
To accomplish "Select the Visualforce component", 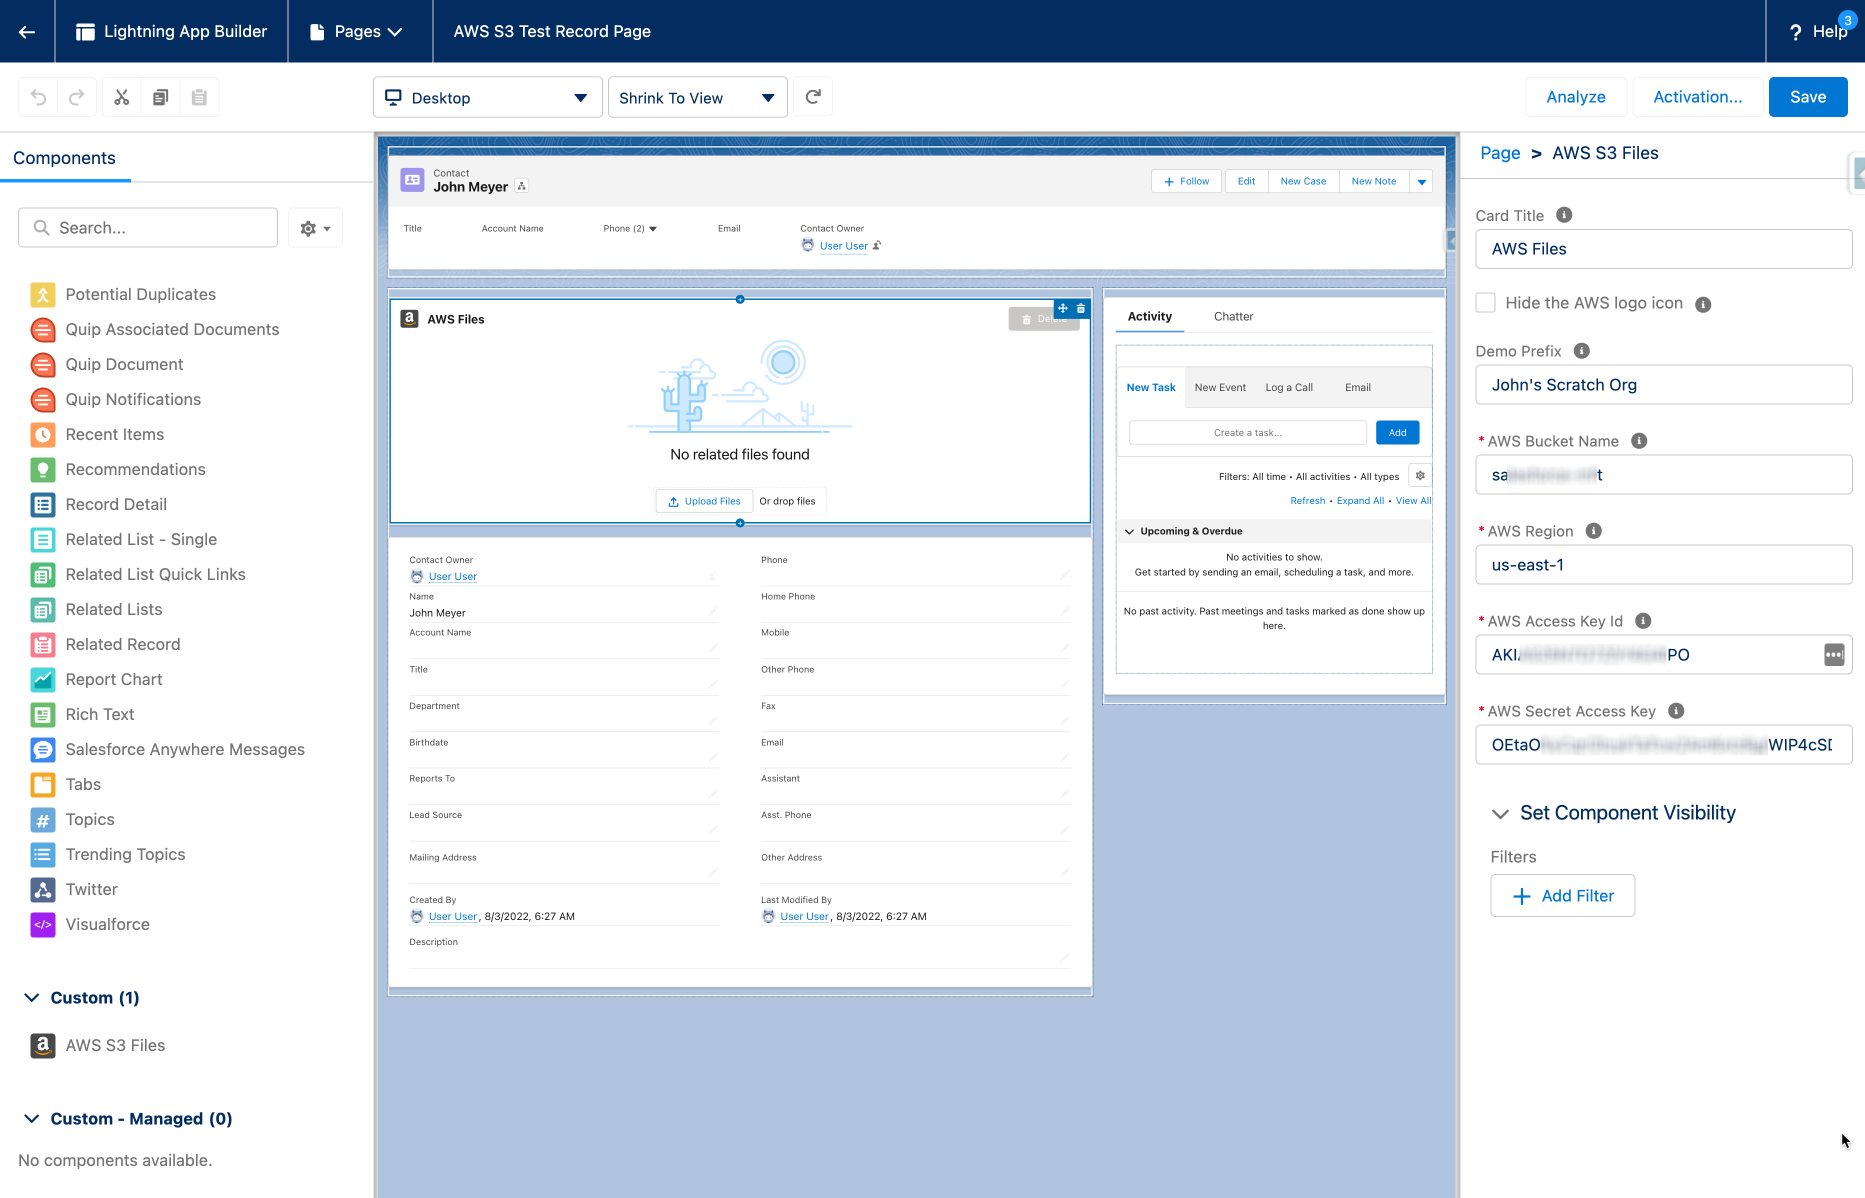I will (x=90, y=924).
